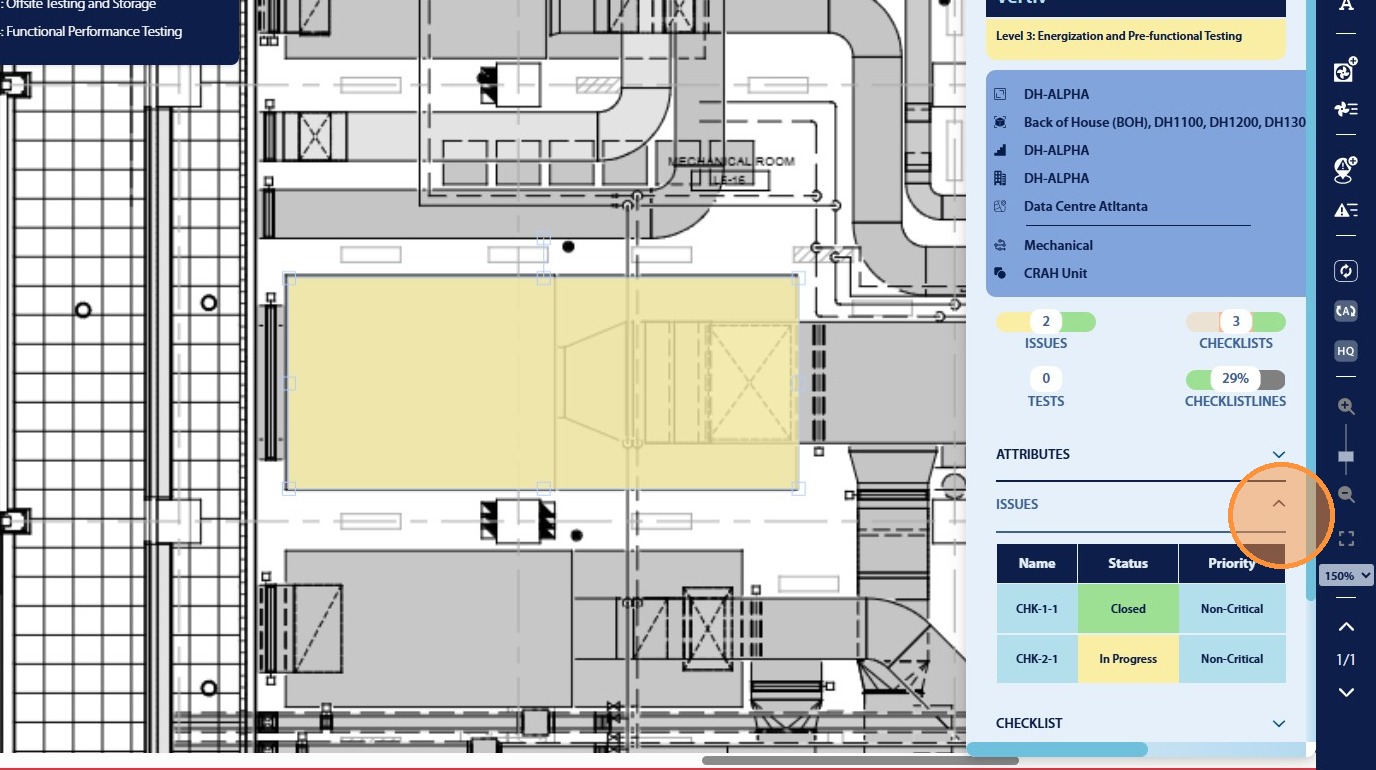Click Non-Critical priority in CHK-2-1 row

tap(1232, 659)
